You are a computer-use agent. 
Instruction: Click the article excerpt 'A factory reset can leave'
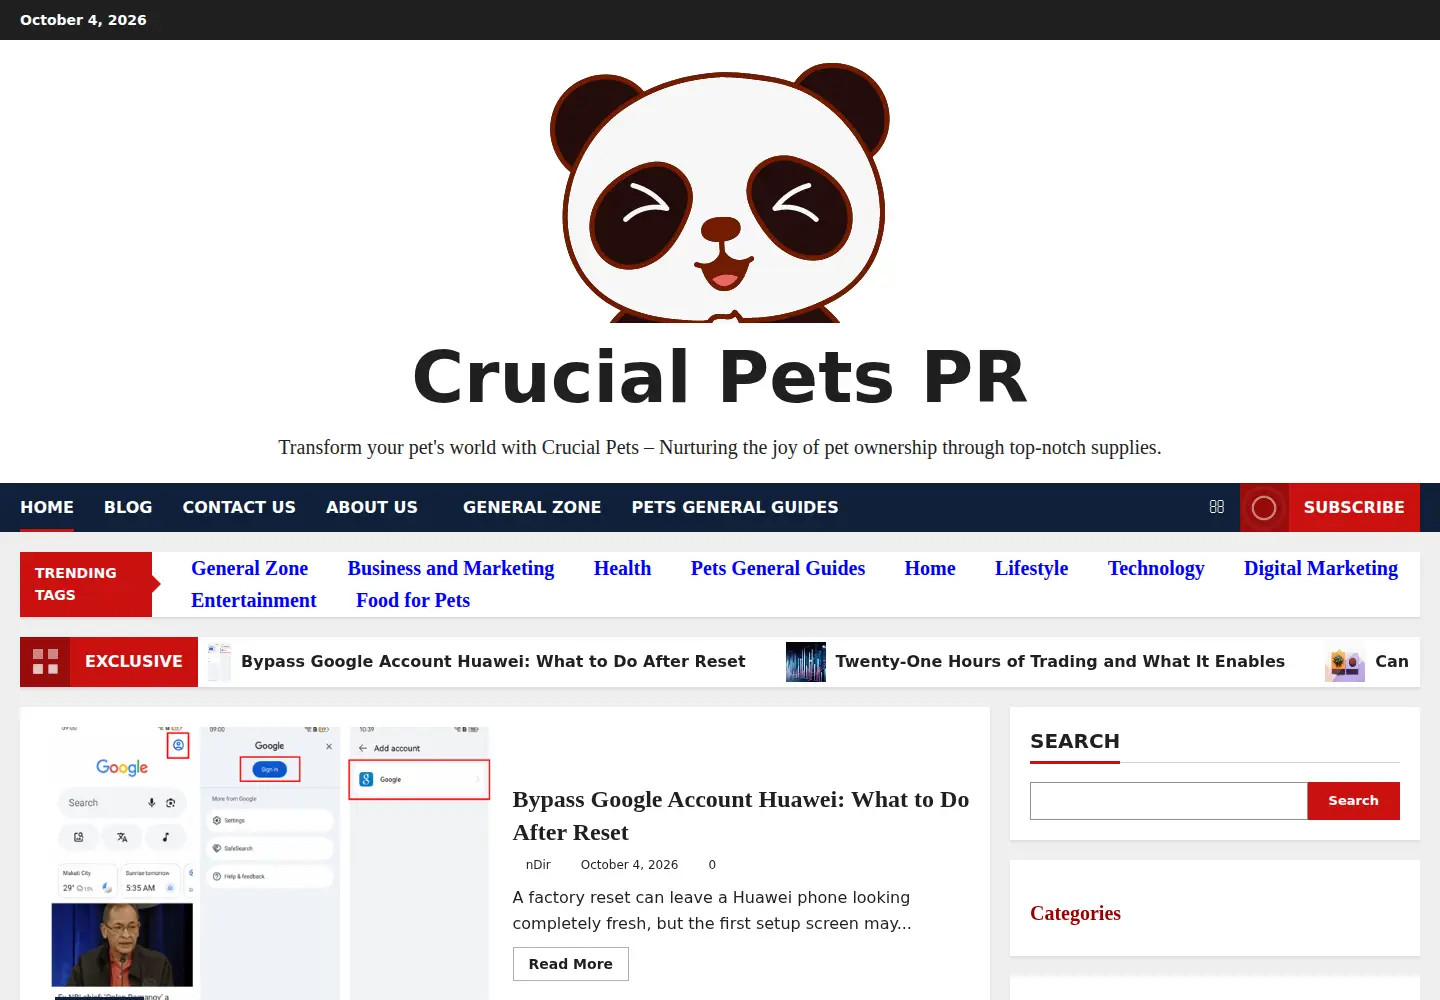(712, 910)
